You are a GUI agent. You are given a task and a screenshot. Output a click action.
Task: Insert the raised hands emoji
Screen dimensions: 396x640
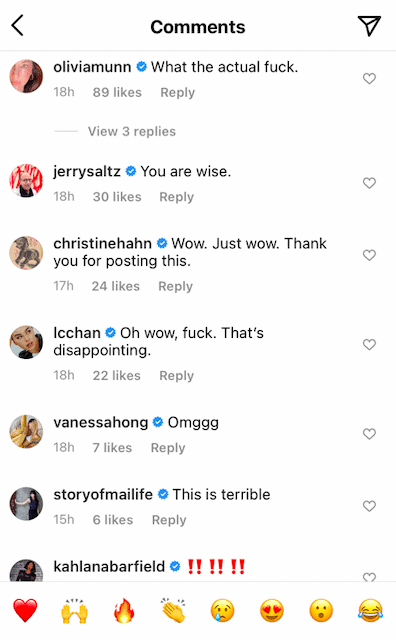click(x=75, y=611)
